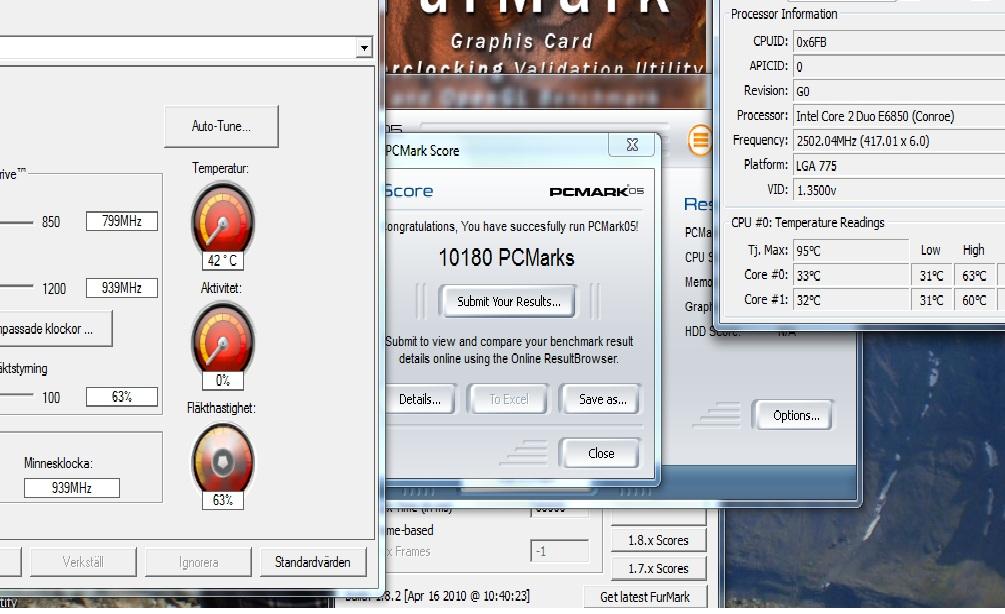Select the 939MHz memory clock slider field
The image size is (1005, 614).
[x=122, y=288]
